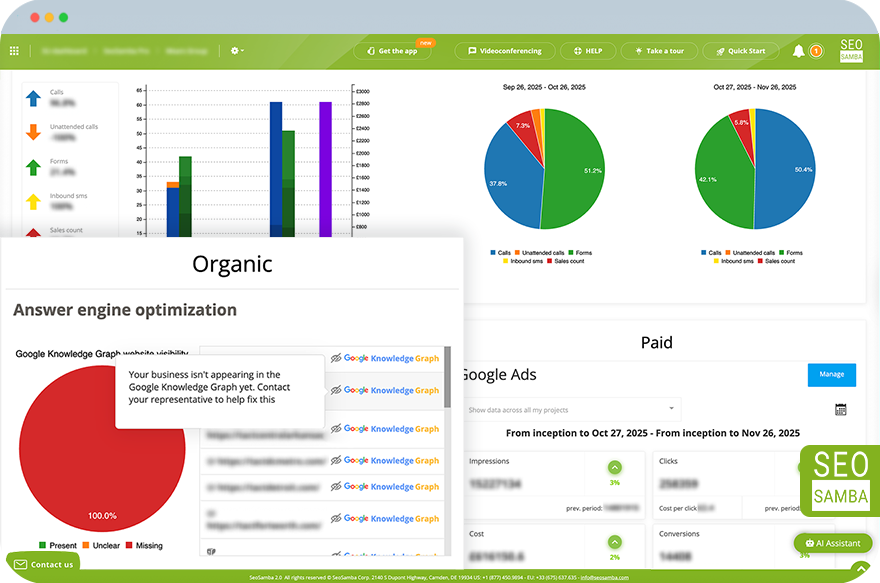Click the Knowledge Graph tooltip message
Viewport: 880px width, 583px height.
coord(209,387)
